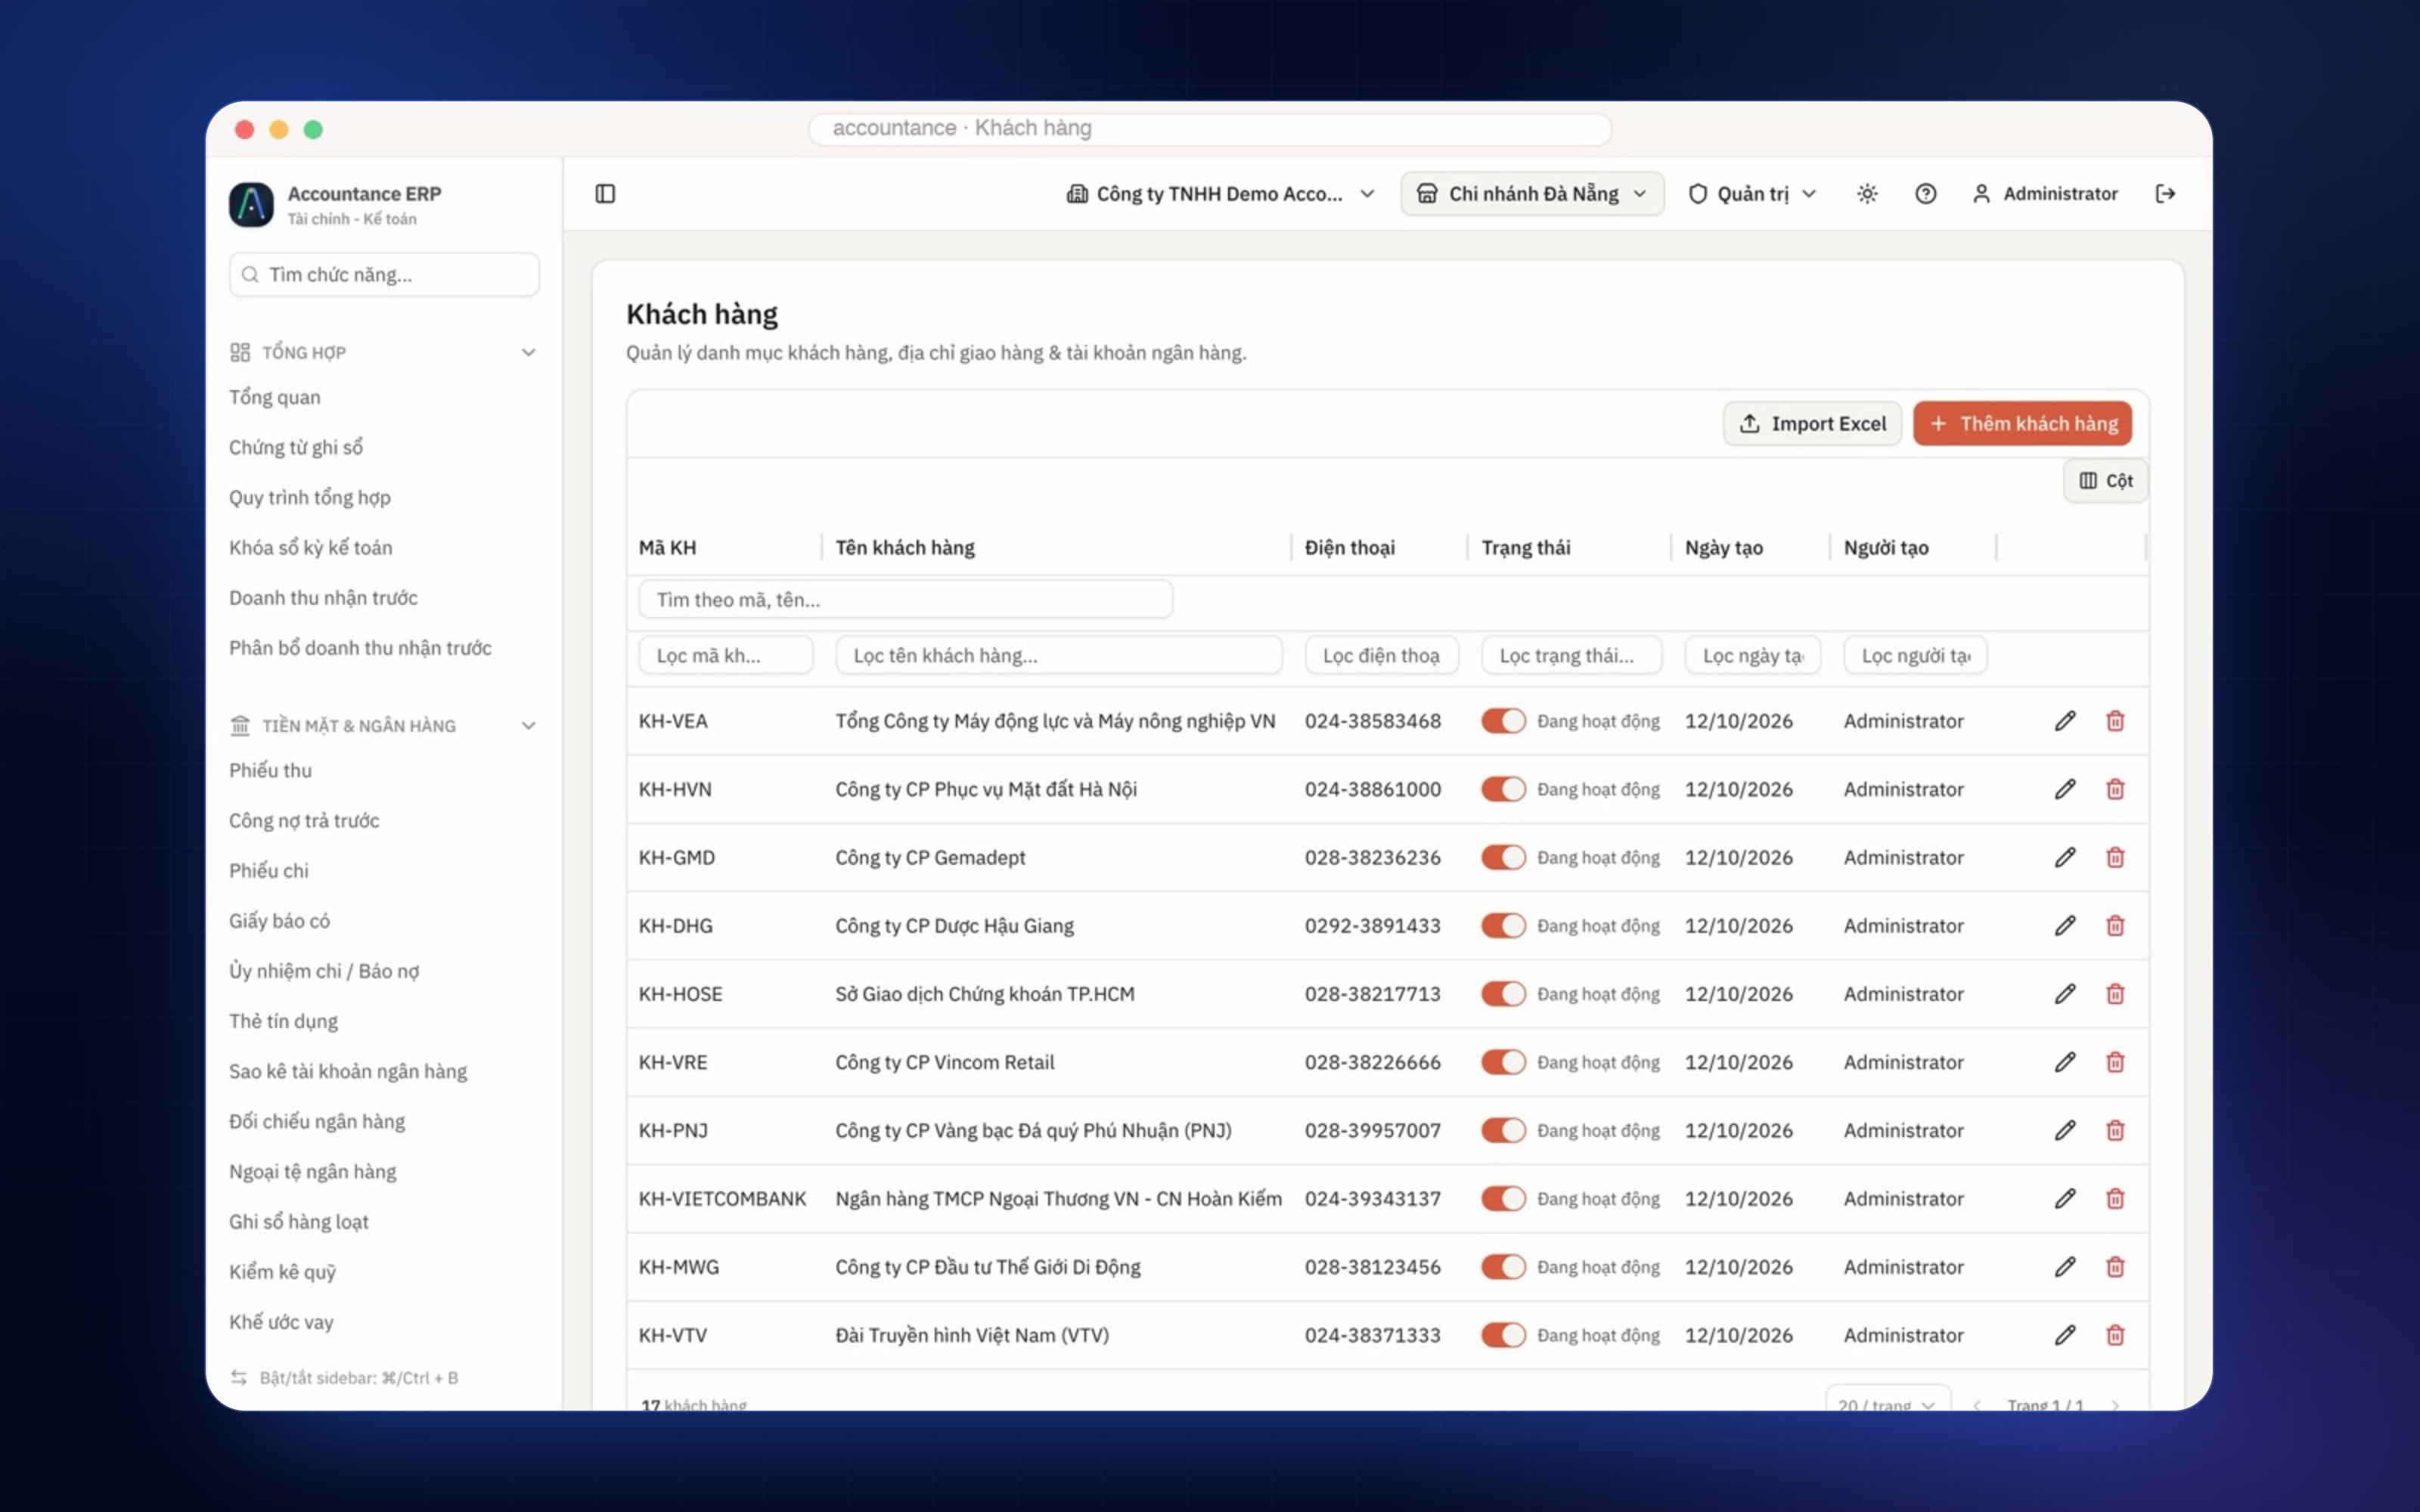The height and width of the screenshot is (1512, 2420).
Task: Open the Chi nhánh Đà Nẵng branch dropdown
Action: point(1532,194)
